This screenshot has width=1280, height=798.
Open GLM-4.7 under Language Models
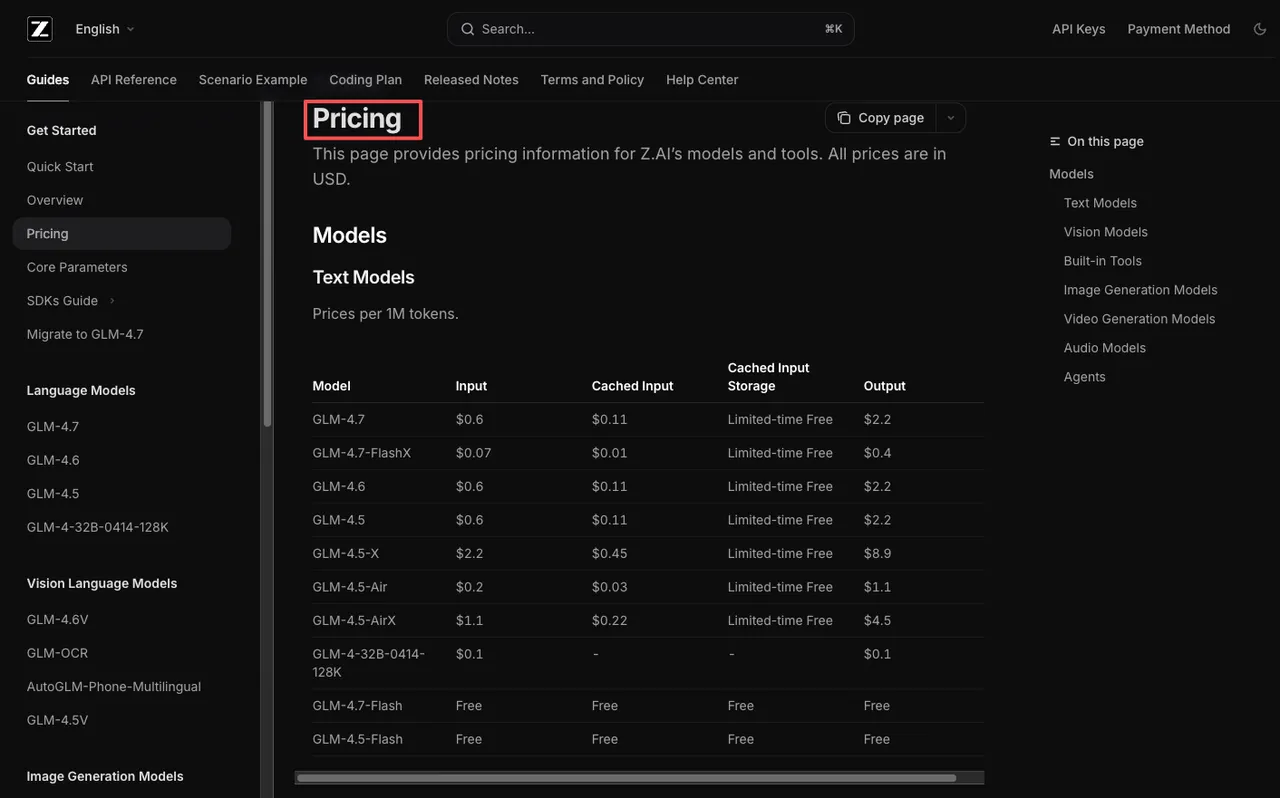[x=53, y=427]
